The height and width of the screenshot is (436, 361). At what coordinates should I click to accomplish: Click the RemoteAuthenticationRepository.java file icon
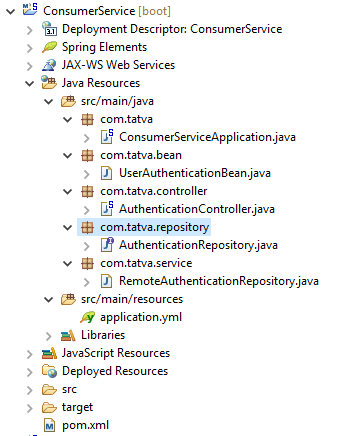point(106,281)
